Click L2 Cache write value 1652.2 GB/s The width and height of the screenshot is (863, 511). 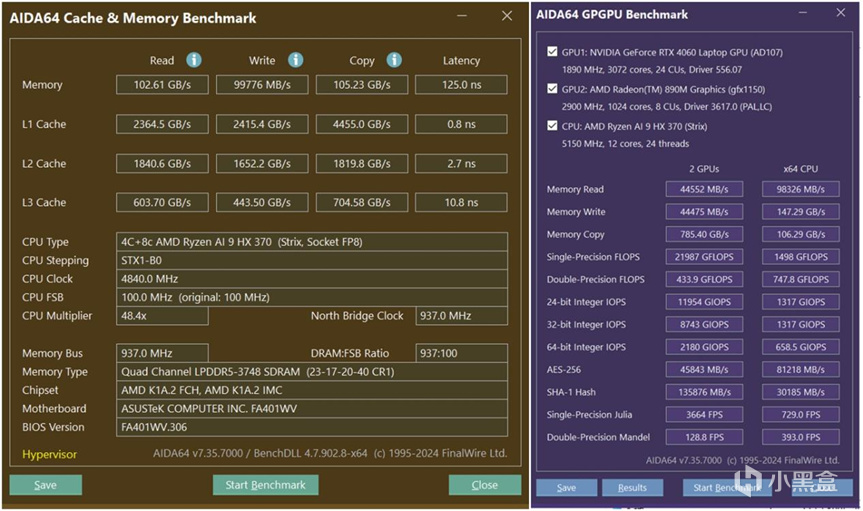262,164
